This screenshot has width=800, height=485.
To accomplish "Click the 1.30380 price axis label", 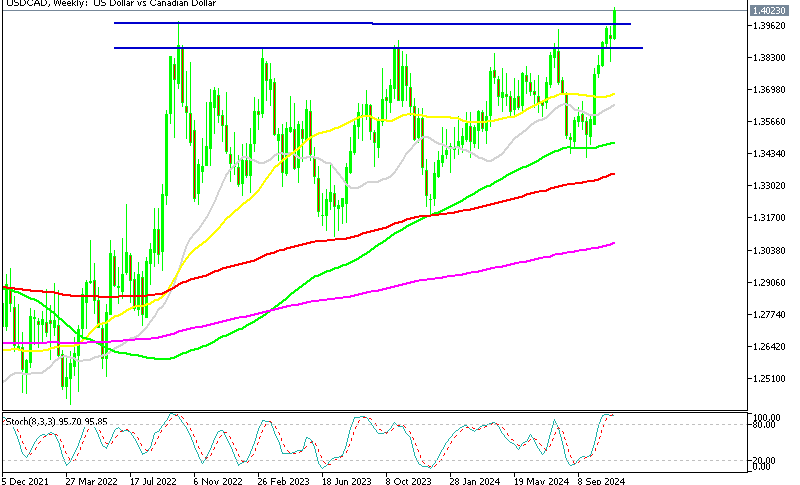I will pyautogui.click(x=769, y=250).
